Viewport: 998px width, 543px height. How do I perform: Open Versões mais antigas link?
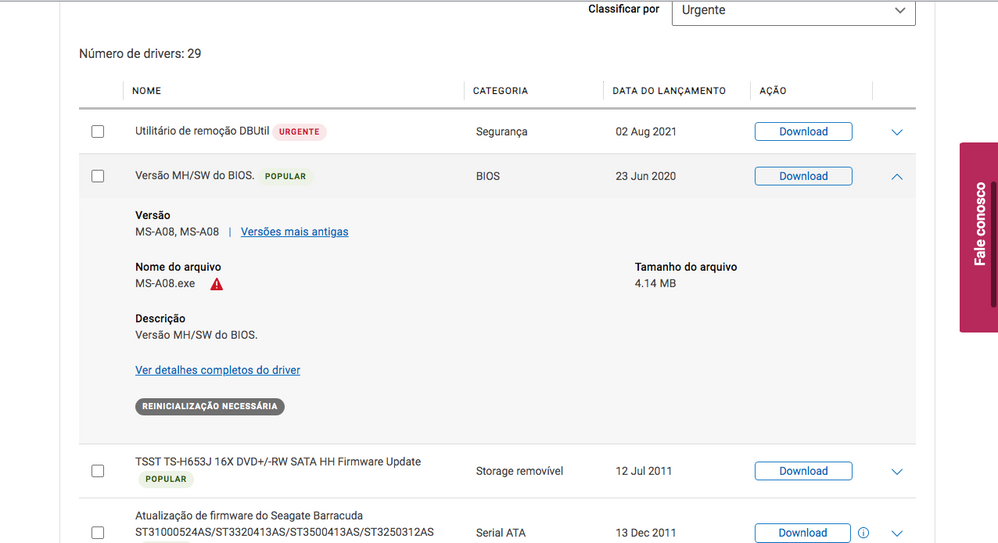[x=294, y=232]
